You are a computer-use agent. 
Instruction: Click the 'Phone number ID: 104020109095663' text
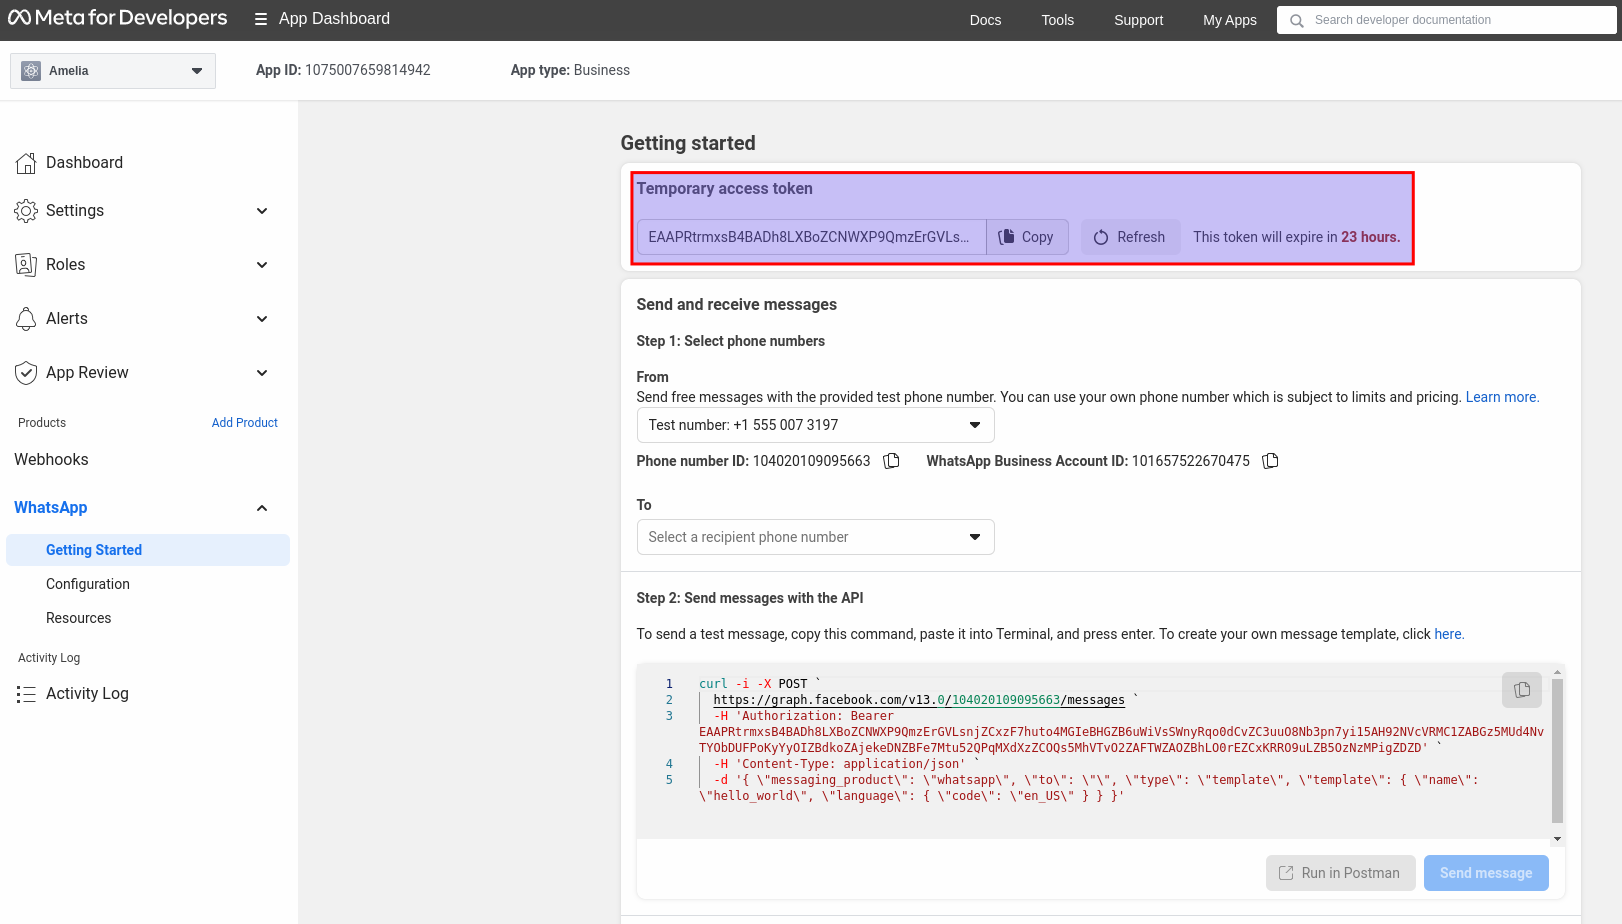tap(753, 461)
